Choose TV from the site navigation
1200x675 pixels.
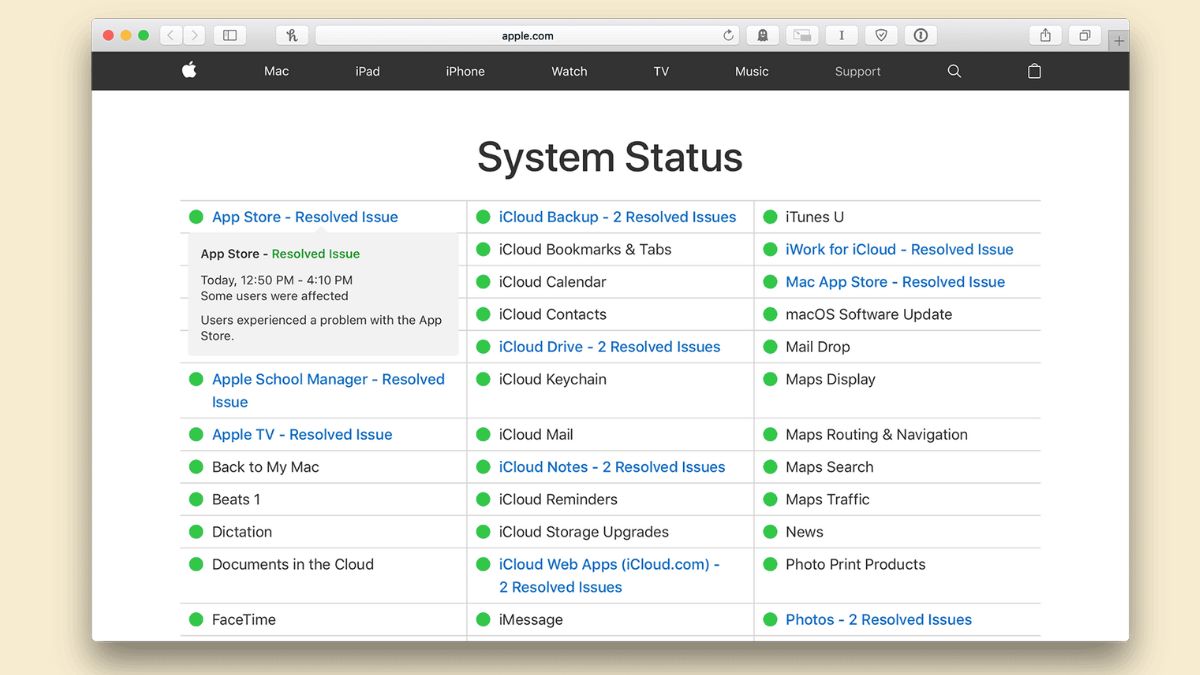(661, 71)
